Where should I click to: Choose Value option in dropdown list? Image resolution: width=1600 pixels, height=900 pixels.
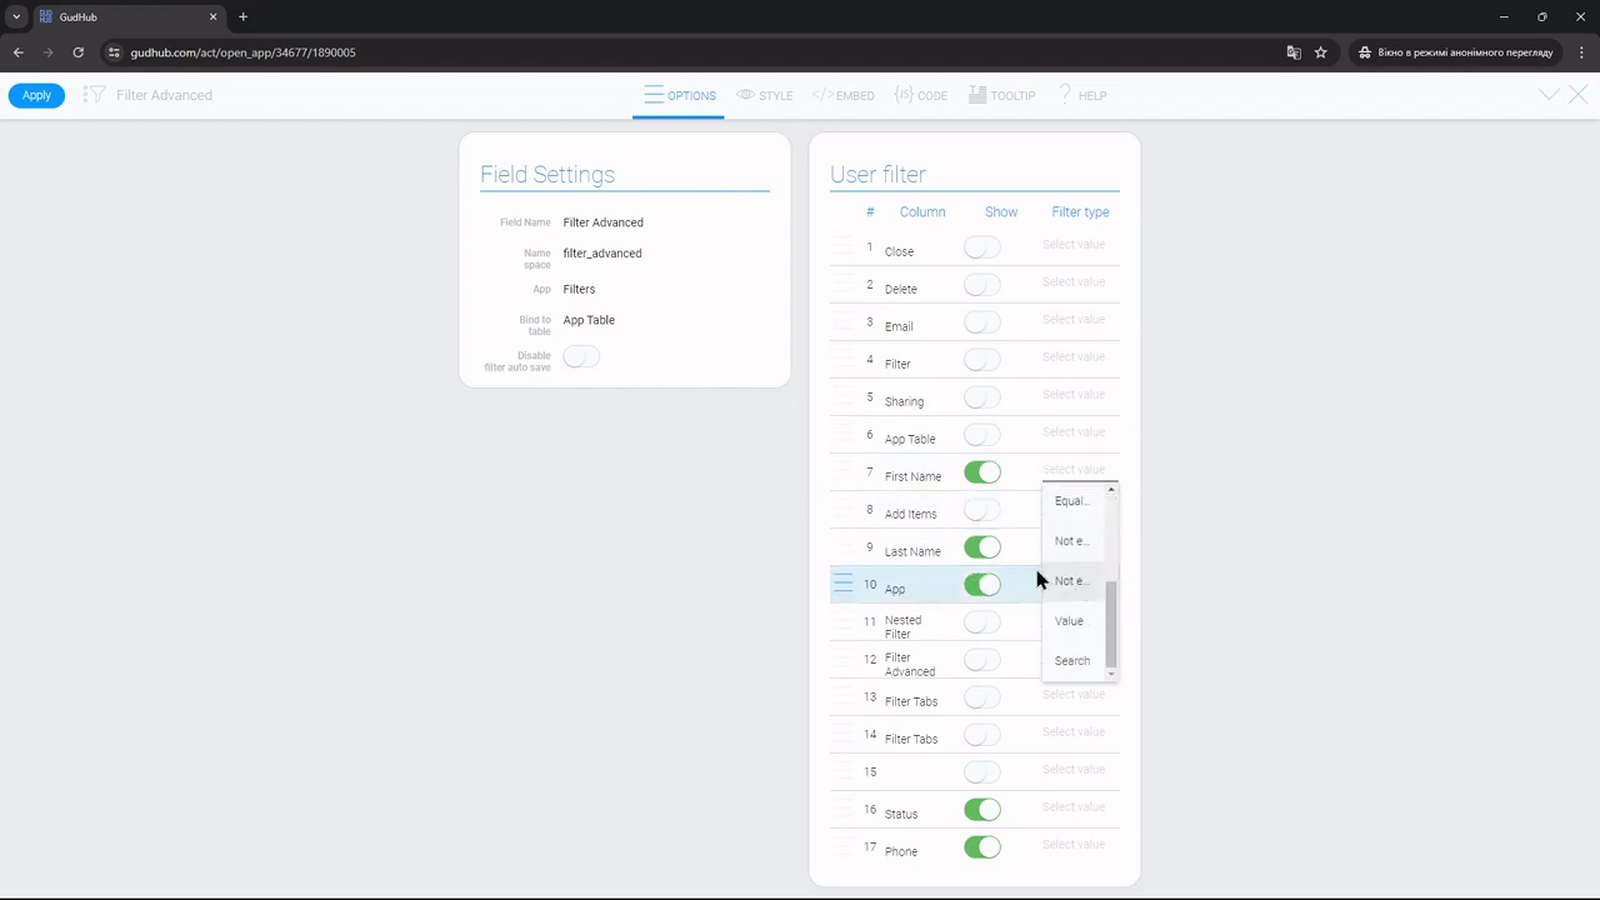click(x=1073, y=621)
